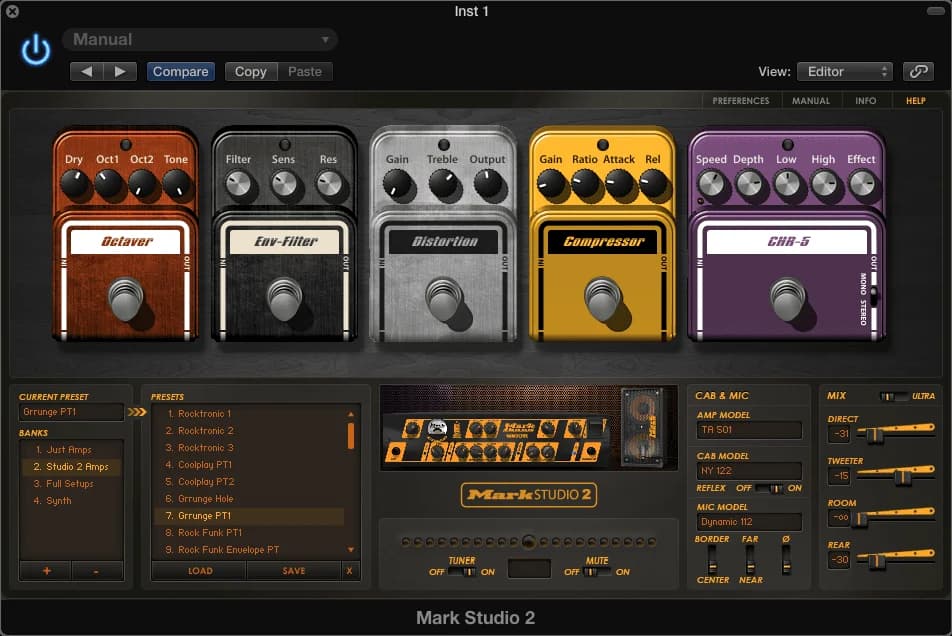The height and width of the screenshot is (636, 952).
Task: Click the Load preset button
Action: [x=199, y=571]
